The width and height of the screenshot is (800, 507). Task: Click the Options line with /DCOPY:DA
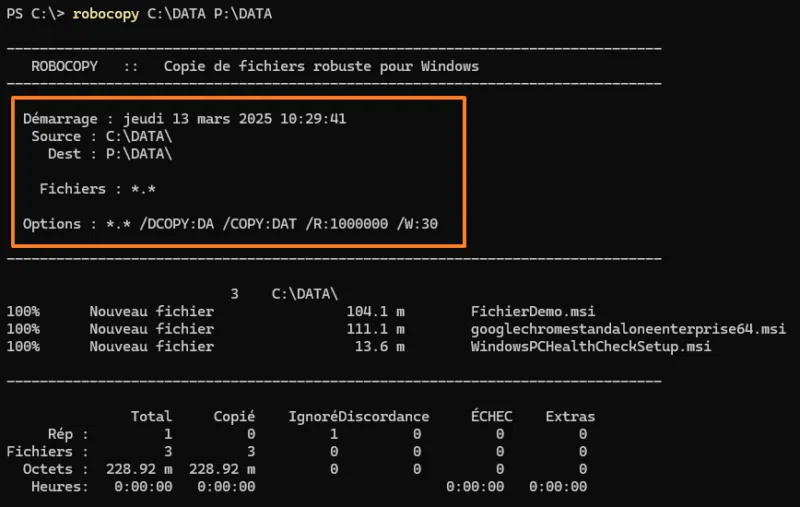230,223
